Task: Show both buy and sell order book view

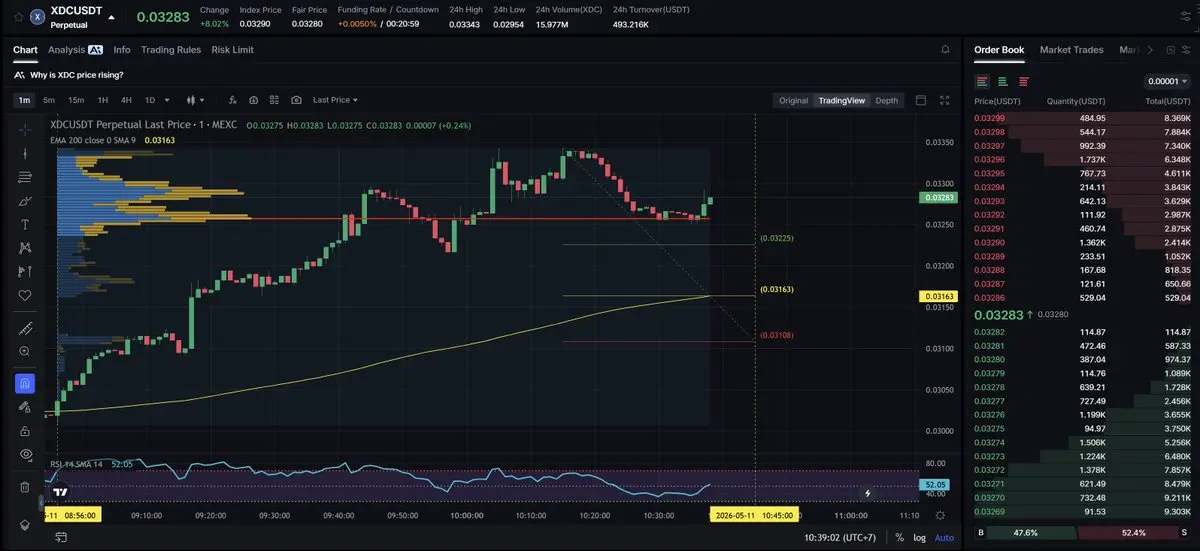Action: point(983,81)
